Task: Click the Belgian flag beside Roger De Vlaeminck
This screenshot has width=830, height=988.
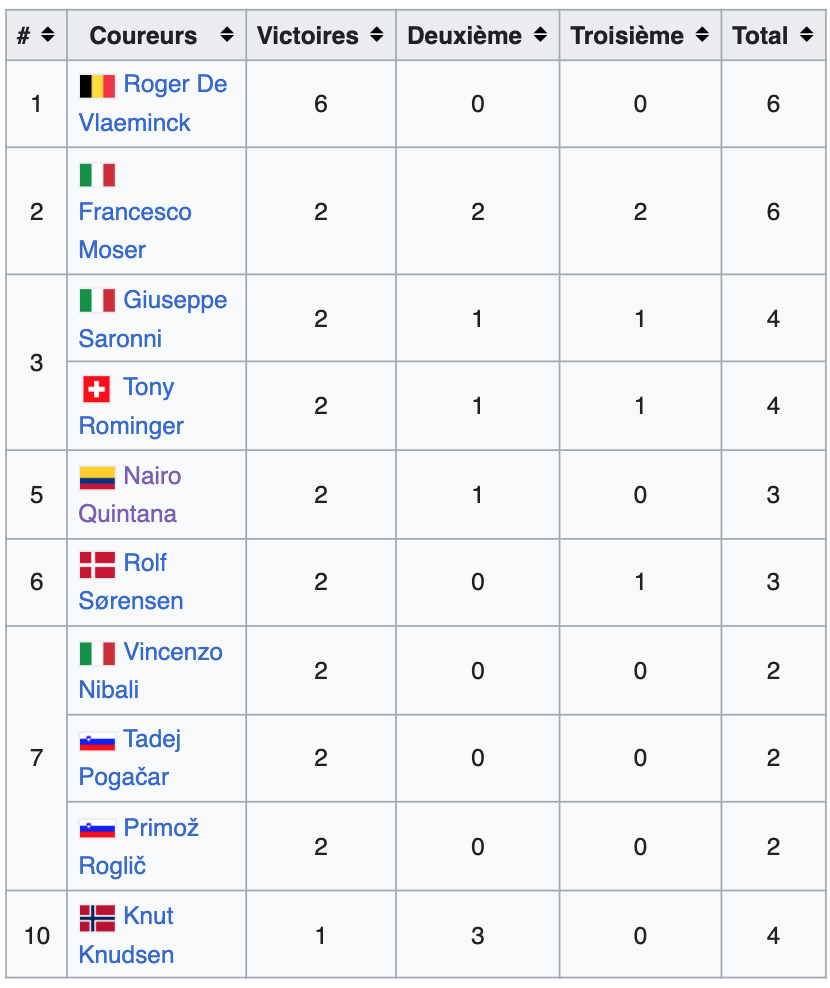Action: point(97,86)
